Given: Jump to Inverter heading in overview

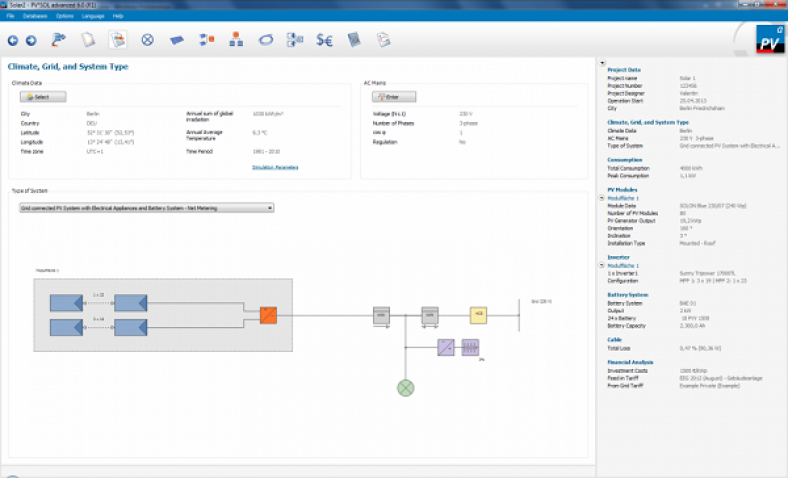Looking at the screenshot, I should tap(618, 257).
